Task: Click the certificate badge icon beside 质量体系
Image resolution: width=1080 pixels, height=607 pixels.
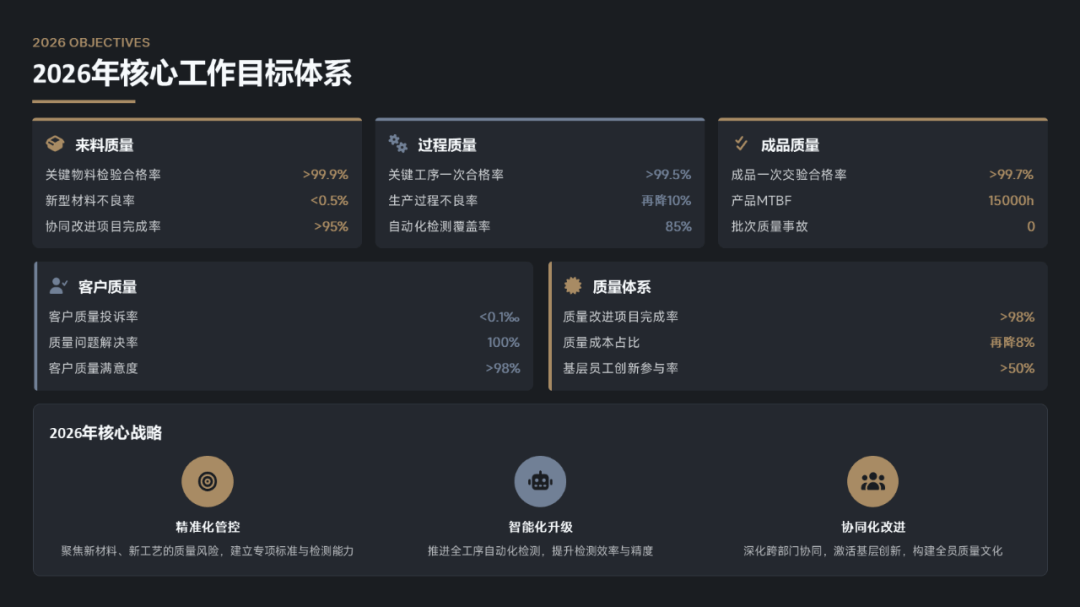Action: tap(572, 286)
